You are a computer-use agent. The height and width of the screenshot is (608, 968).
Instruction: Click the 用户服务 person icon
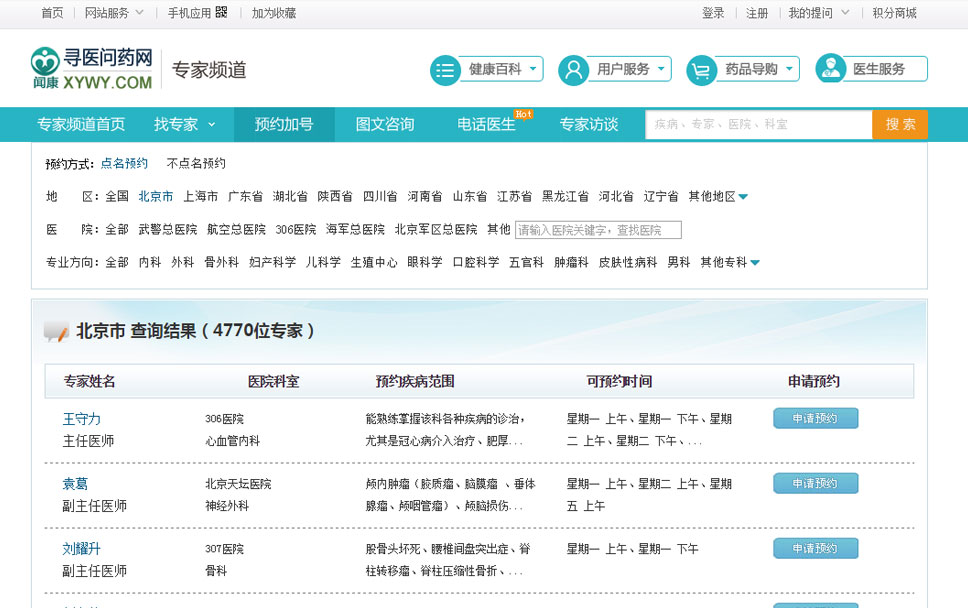pos(573,70)
